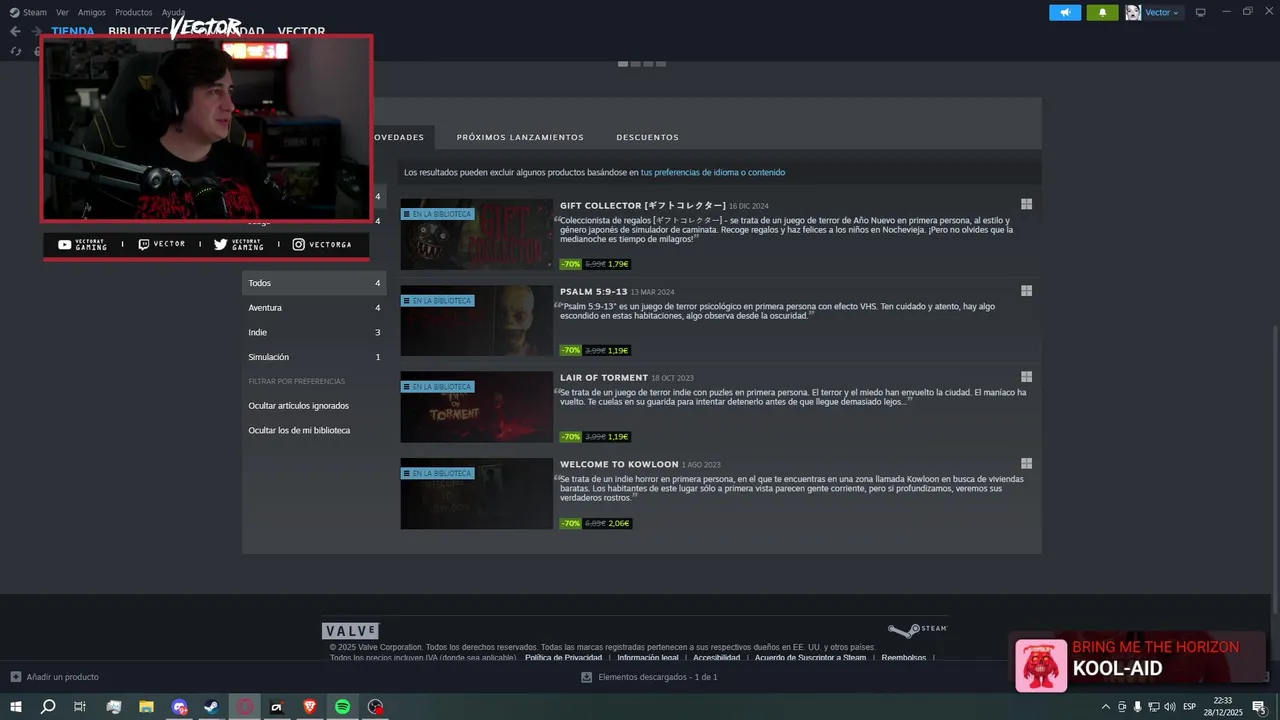Open Steam announcements megaphone button
The height and width of the screenshot is (720, 1280).
(x=1065, y=12)
